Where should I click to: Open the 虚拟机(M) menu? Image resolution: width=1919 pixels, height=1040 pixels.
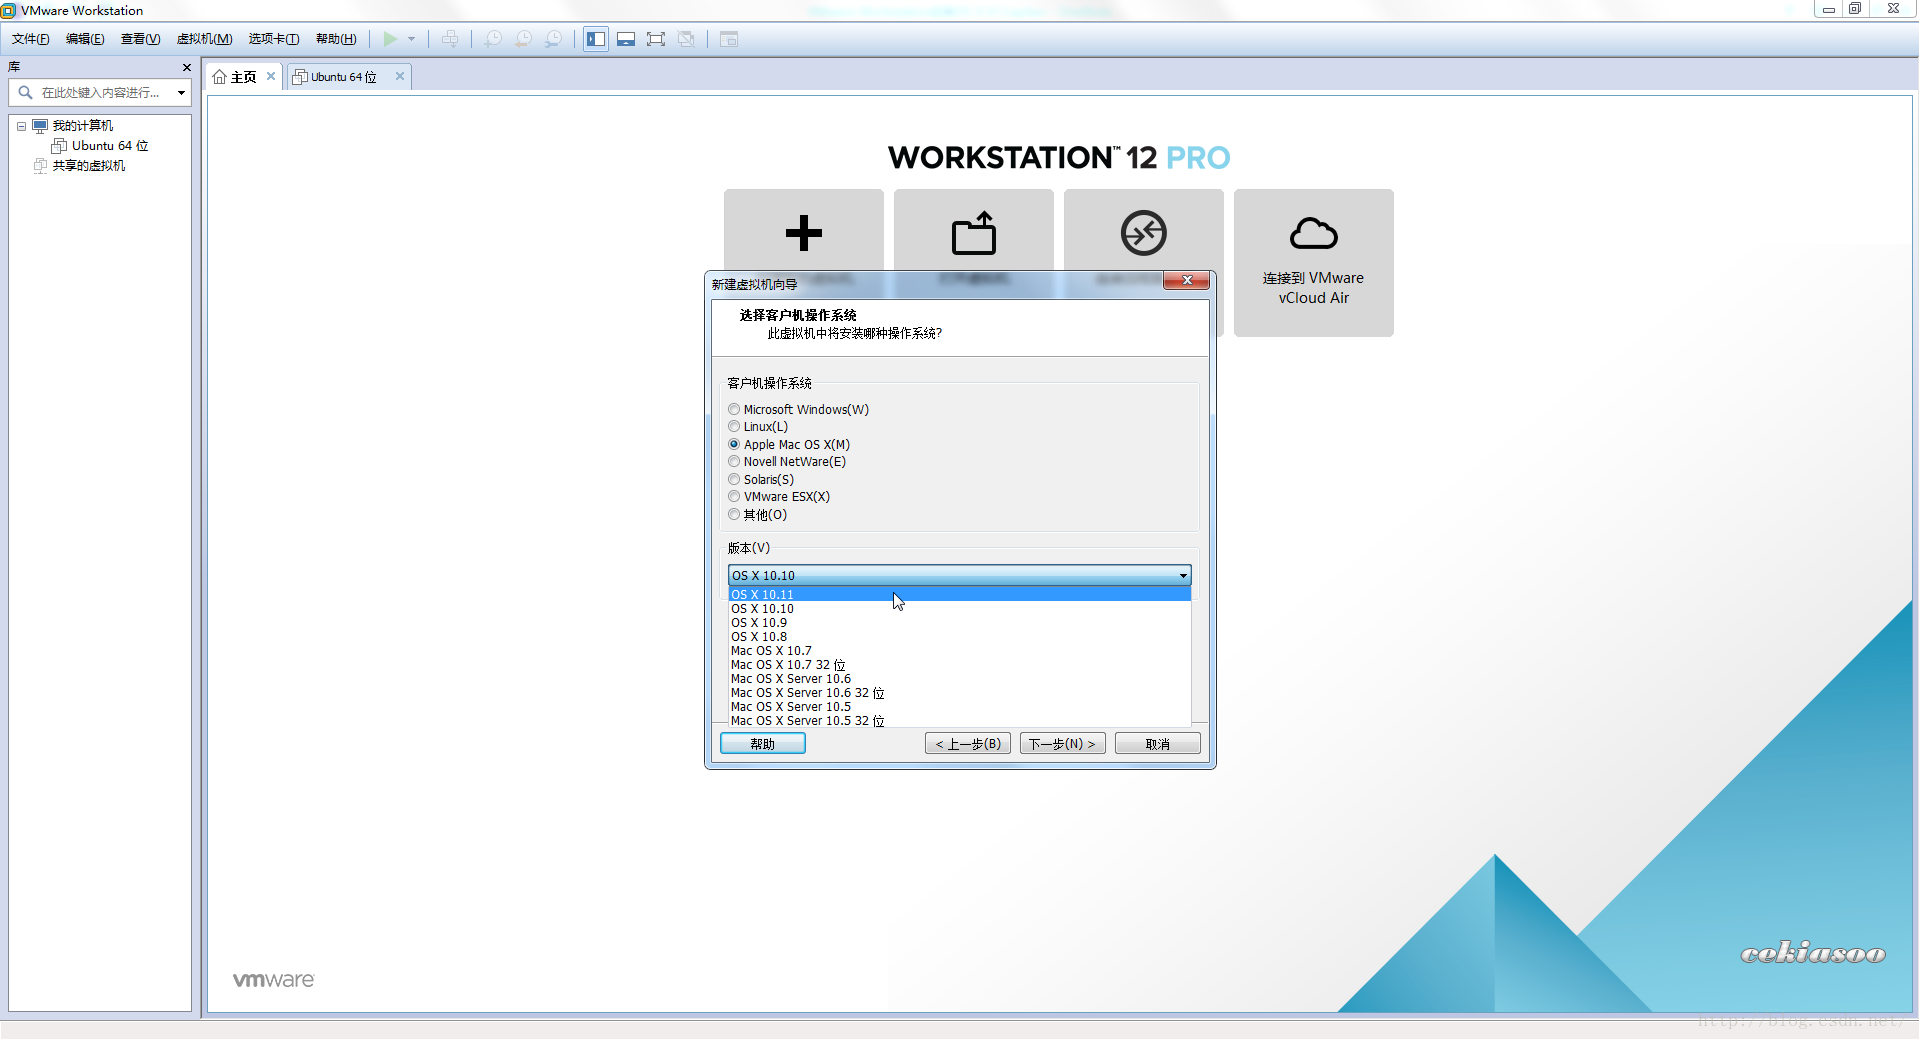coord(204,39)
